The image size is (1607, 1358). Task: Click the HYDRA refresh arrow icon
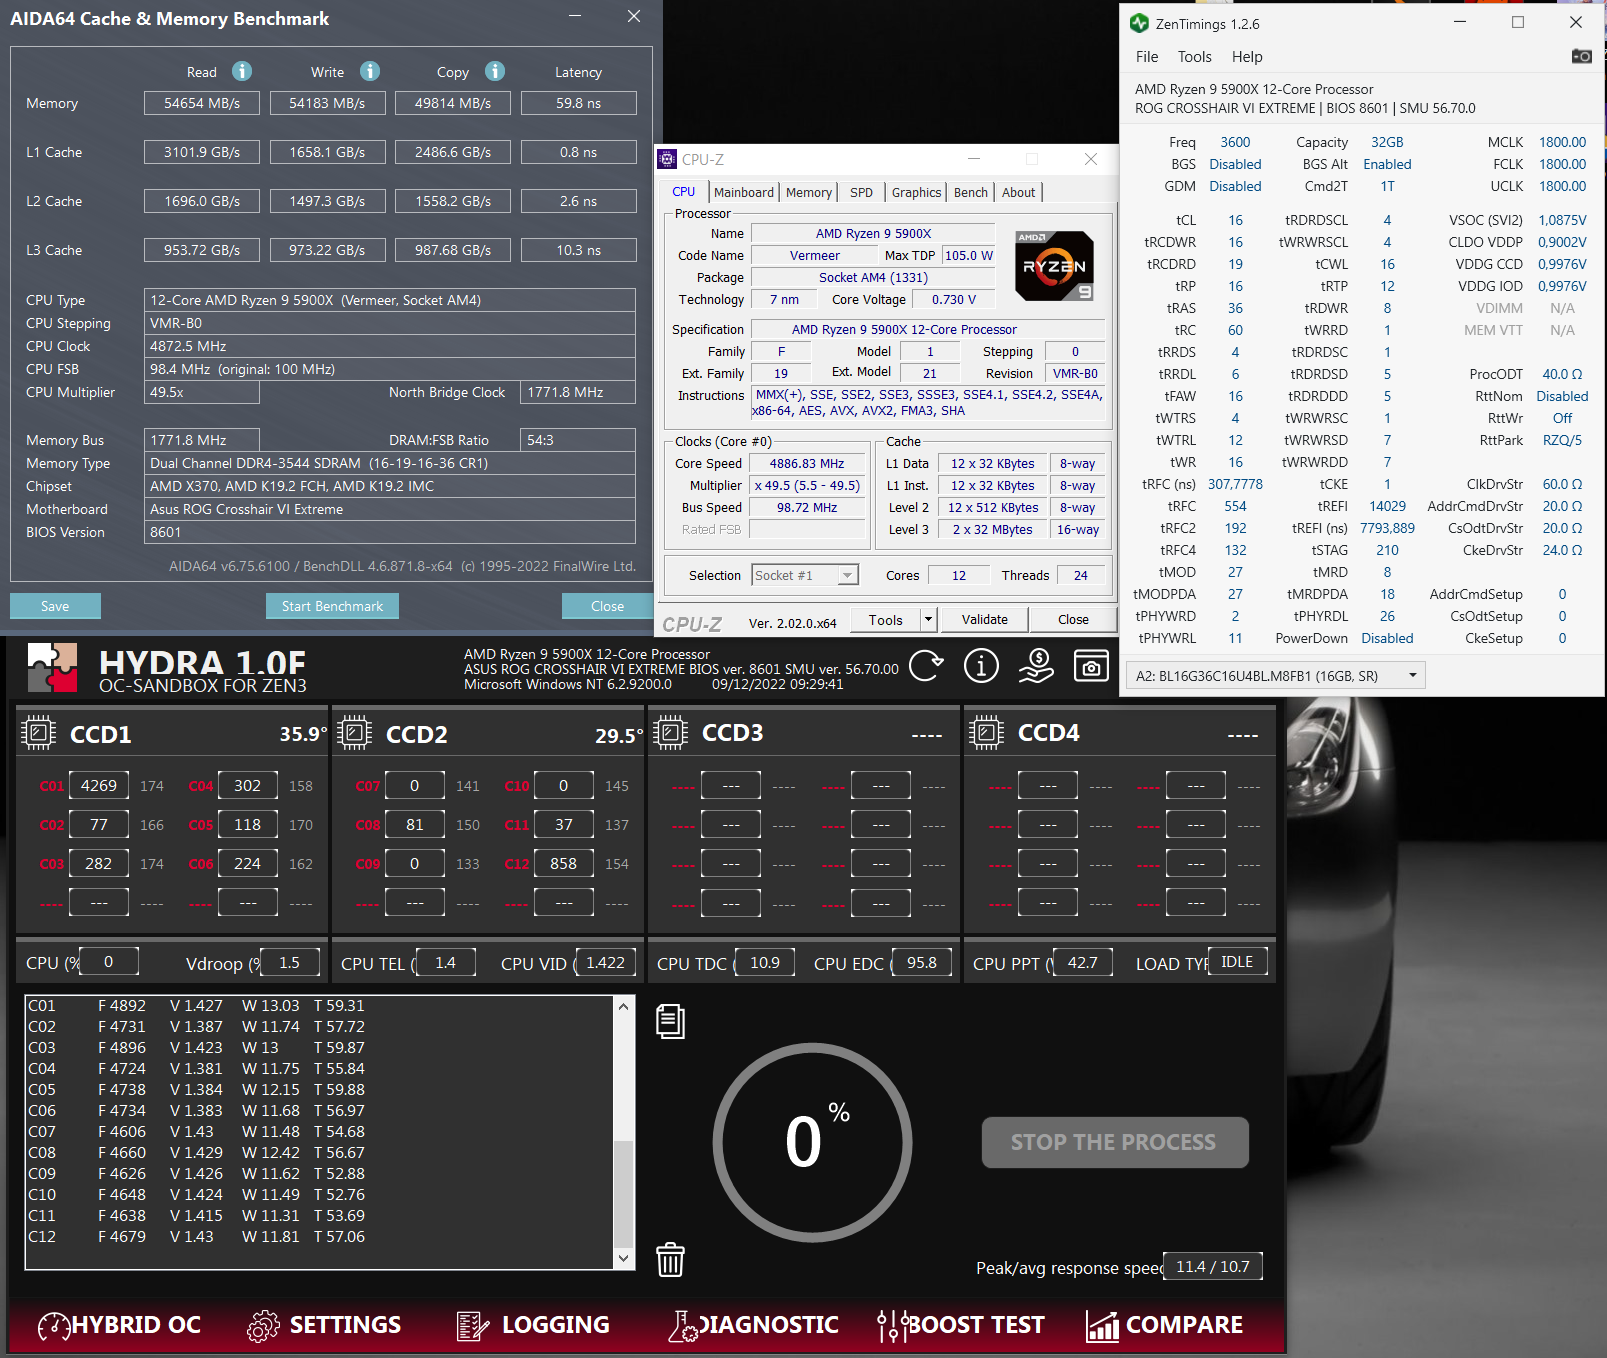point(926,665)
